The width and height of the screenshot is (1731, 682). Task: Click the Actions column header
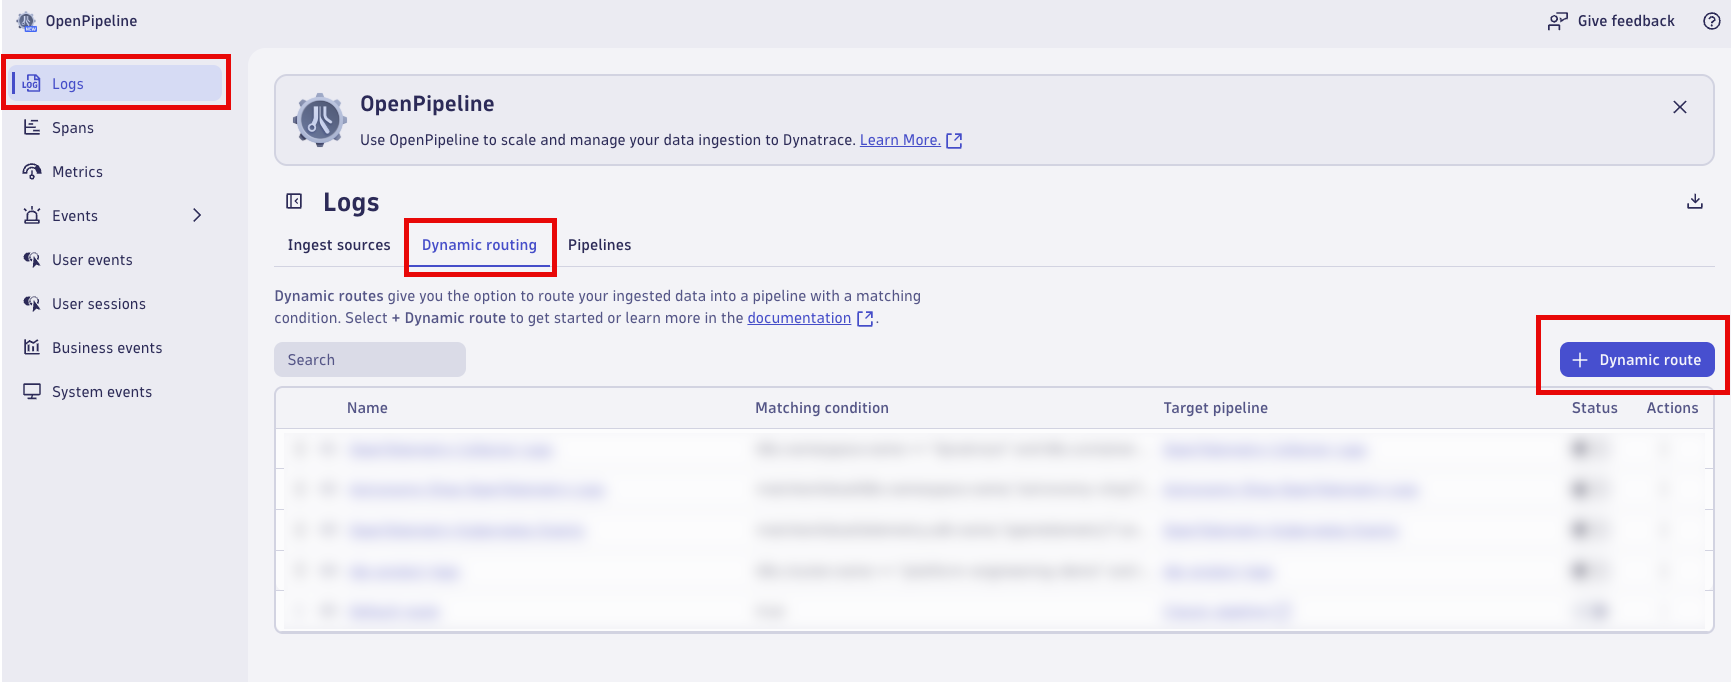[1672, 408]
